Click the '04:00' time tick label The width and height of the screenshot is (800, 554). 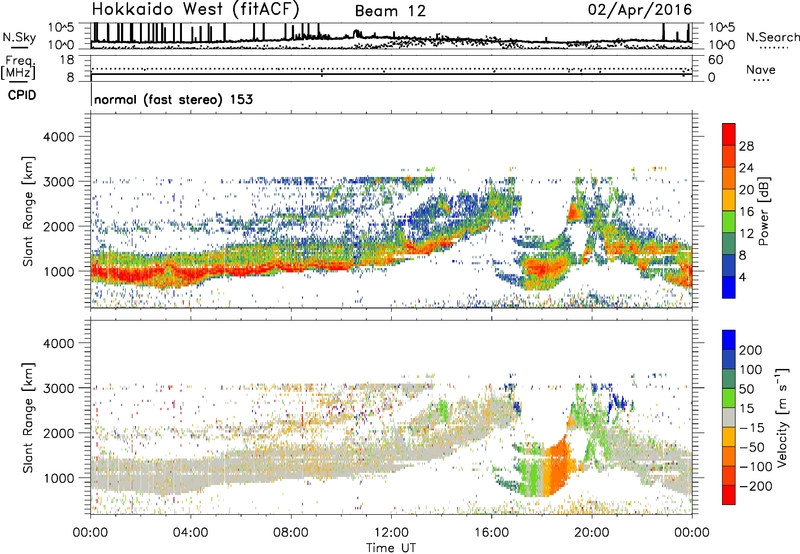coord(190,533)
